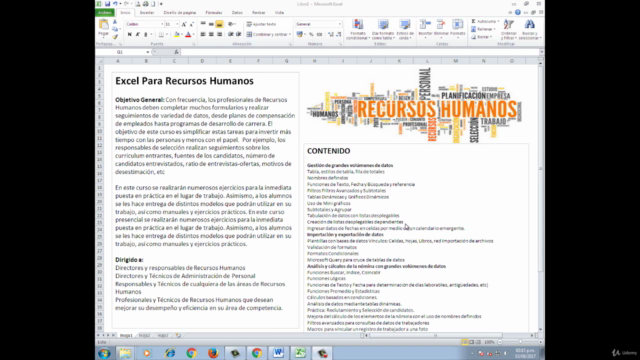Toggle Italic (K) formatting

(138, 35)
